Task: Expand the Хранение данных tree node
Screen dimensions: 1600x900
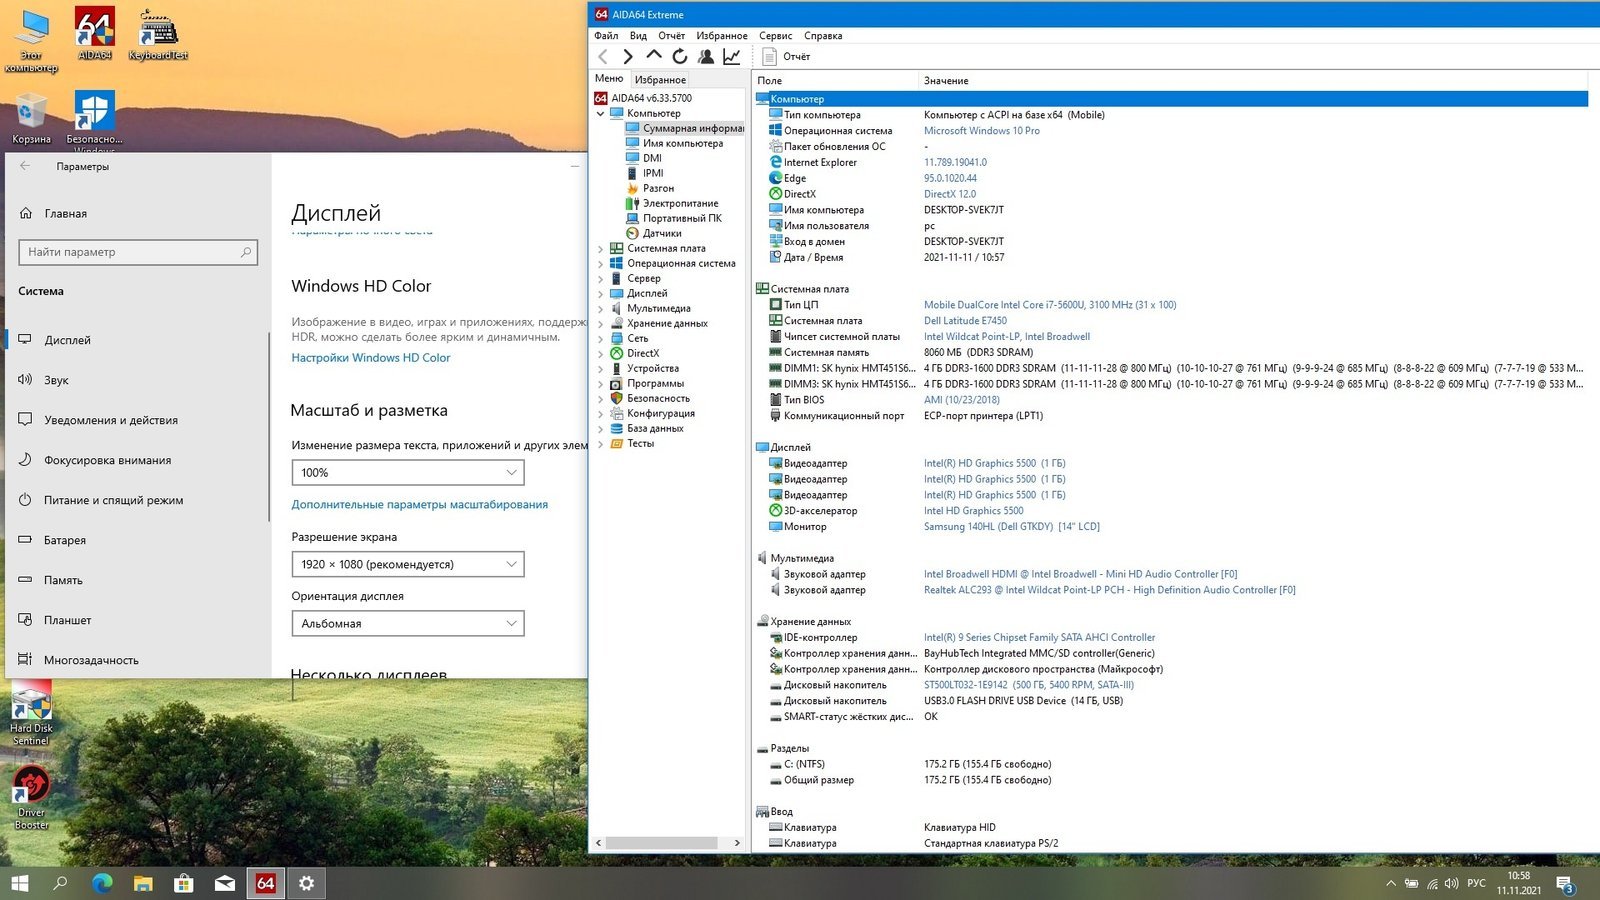Action: pyautogui.click(x=601, y=323)
